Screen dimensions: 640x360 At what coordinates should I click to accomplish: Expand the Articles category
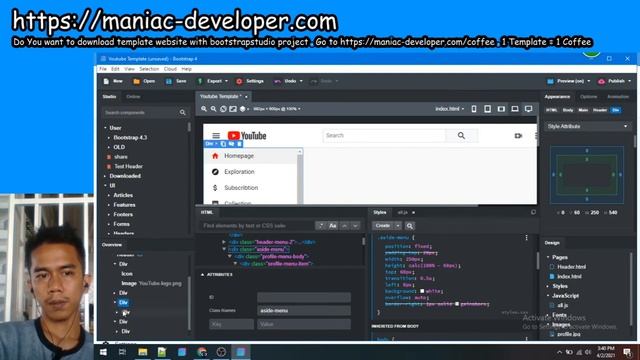109,195
